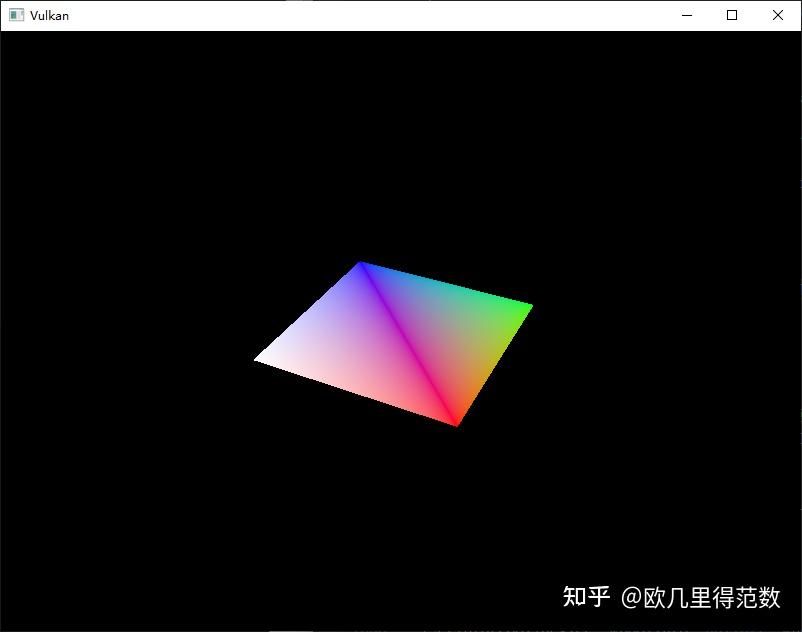Click the Vulkan title text
802x632 pixels.
tap(48, 15)
